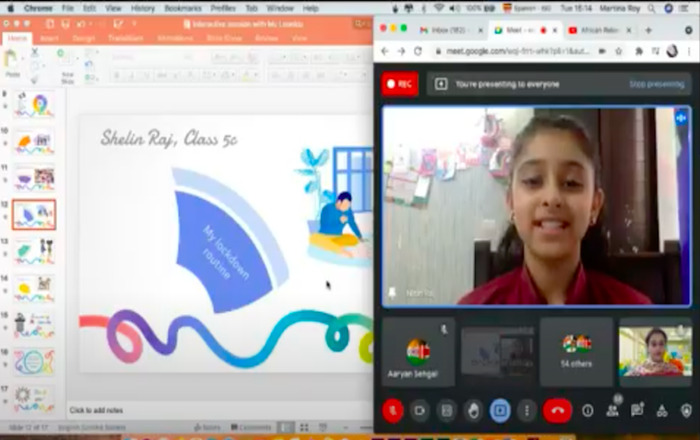
Task: Show everyone people panel in Meet
Action: coord(612,411)
